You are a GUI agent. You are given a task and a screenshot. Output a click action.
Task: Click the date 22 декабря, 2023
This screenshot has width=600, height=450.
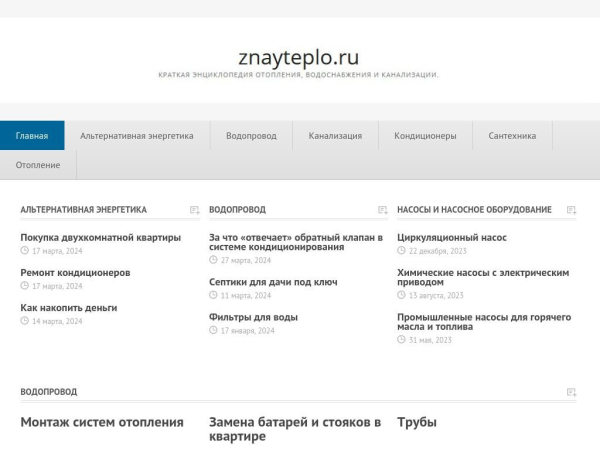click(x=438, y=251)
